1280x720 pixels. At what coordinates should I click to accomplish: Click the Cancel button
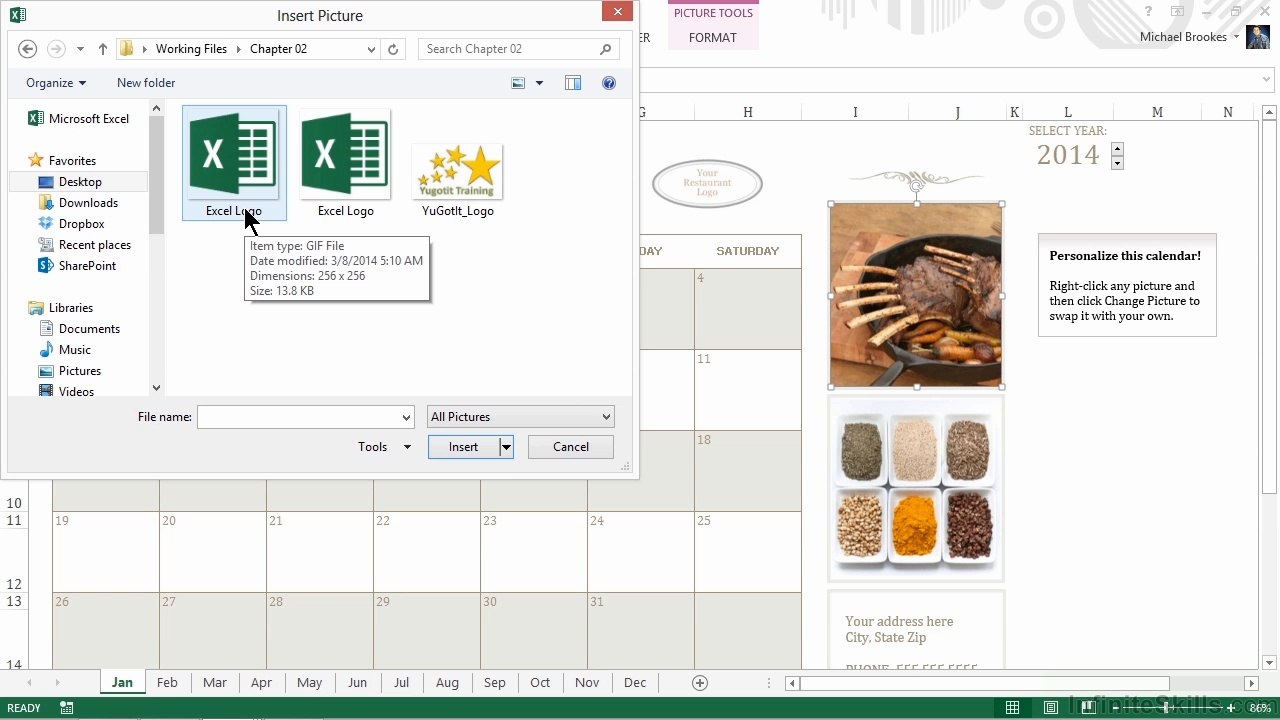pos(571,447)
